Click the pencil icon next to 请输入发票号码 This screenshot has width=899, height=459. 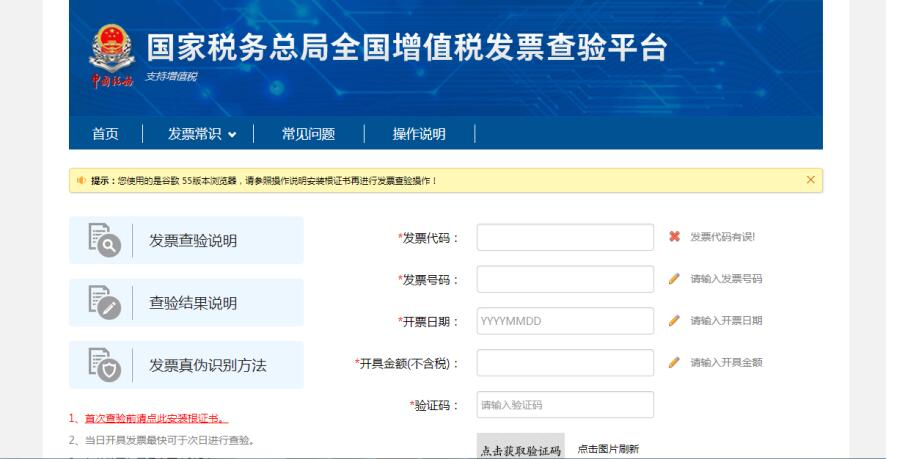(x=674, y=279)
